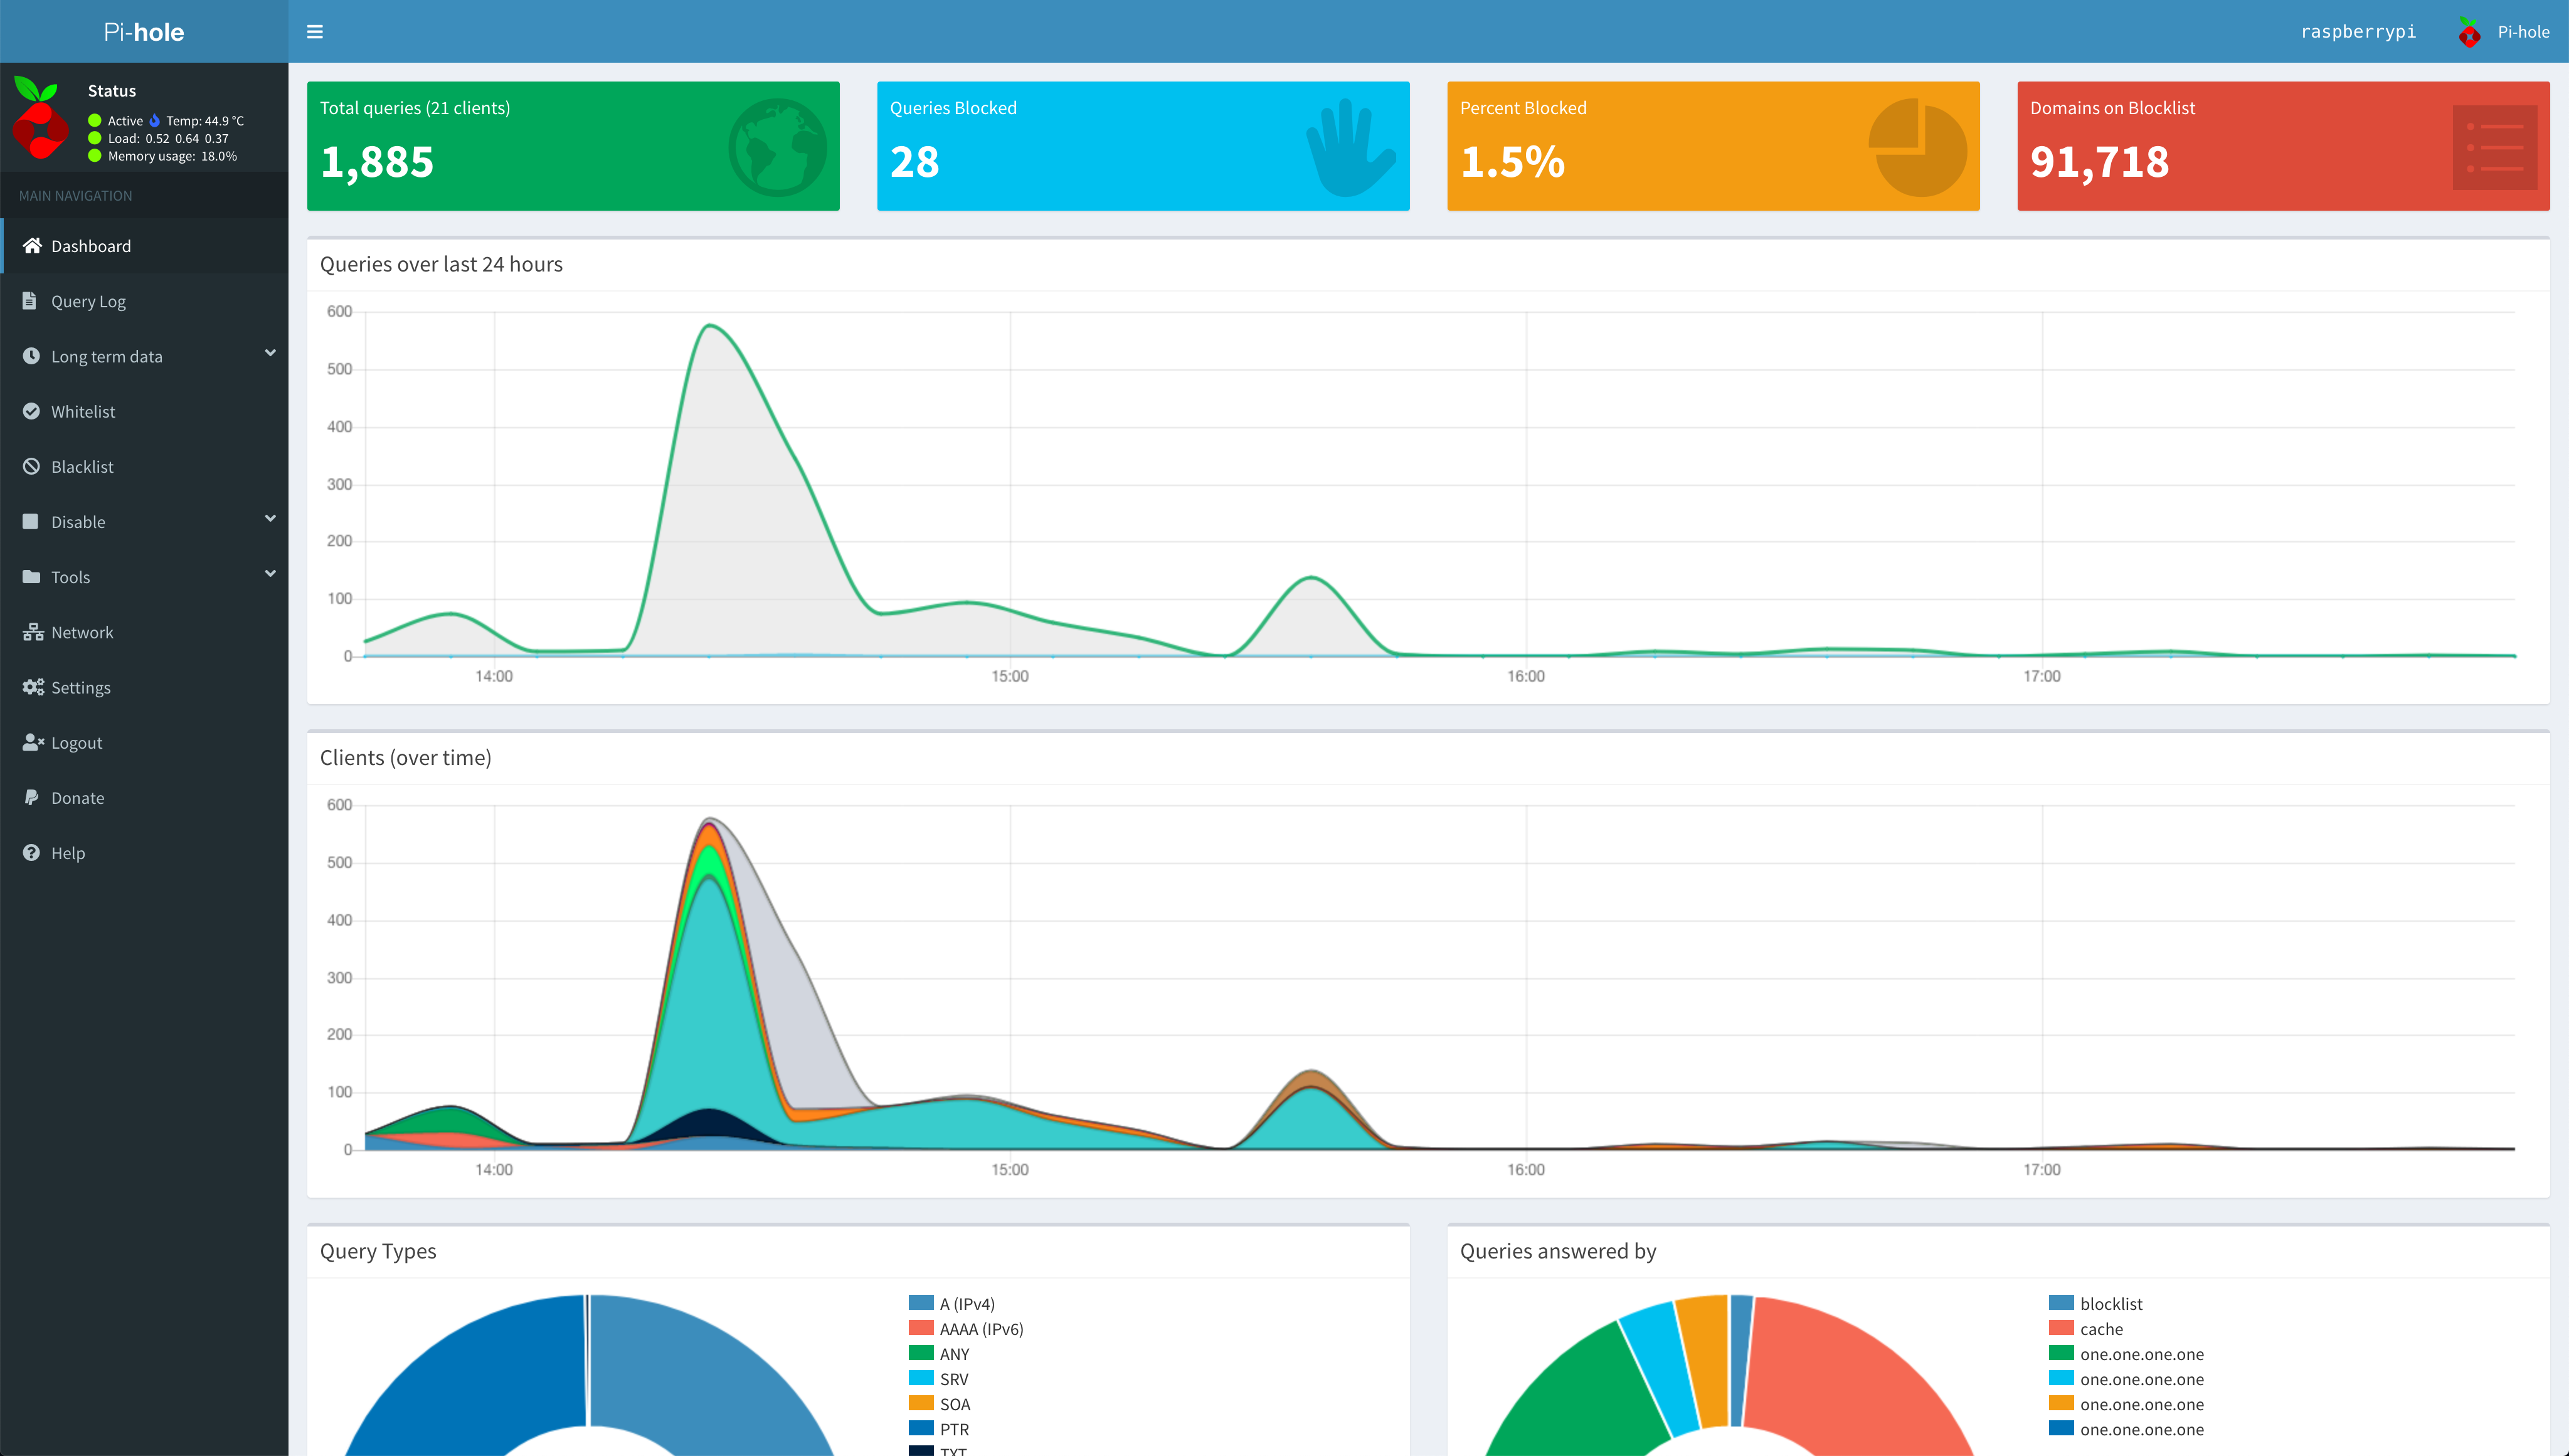2569x1456 pixels.
Task: Click the Settings gears icon
Action: click(33, 687)
